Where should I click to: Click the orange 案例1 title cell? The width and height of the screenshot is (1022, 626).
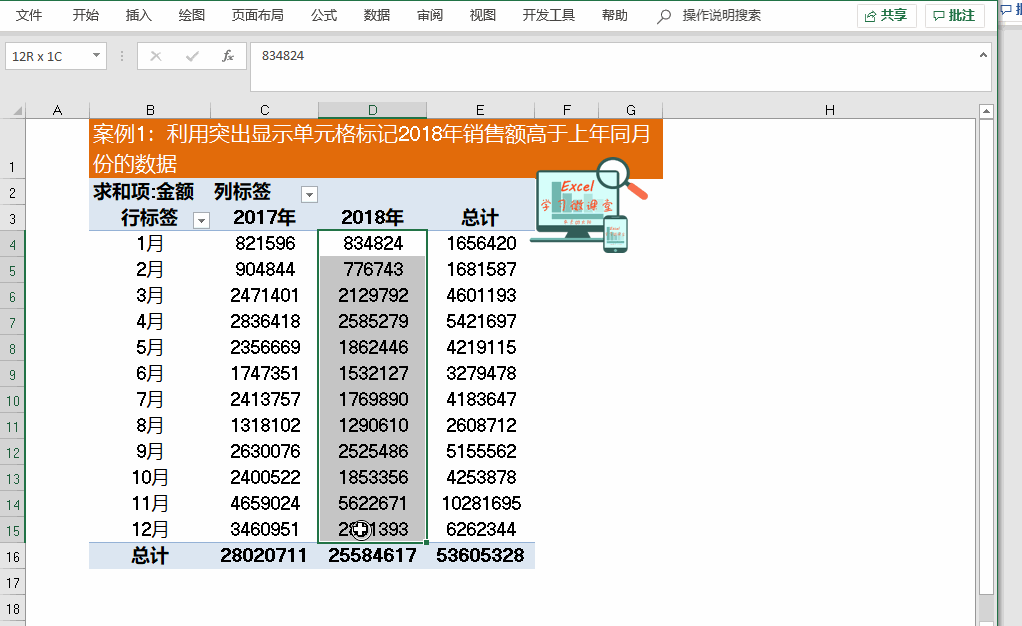pos(376,149)
